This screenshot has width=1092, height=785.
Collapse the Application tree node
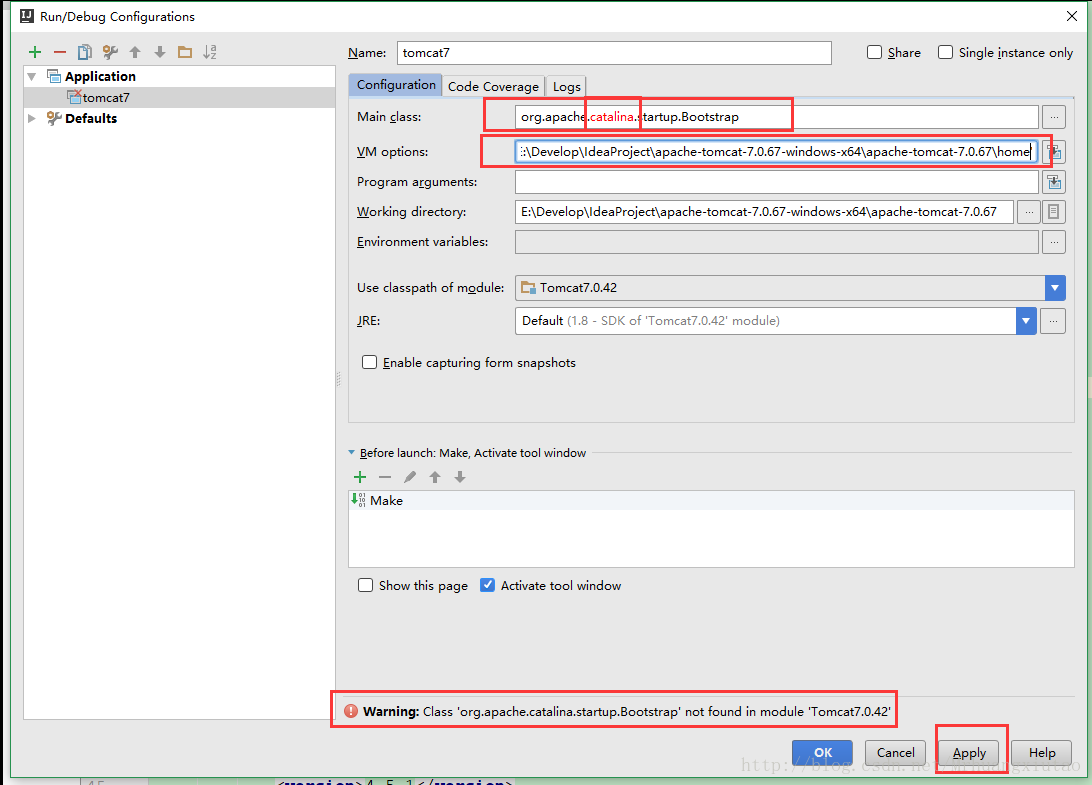(x=32, y=77)
